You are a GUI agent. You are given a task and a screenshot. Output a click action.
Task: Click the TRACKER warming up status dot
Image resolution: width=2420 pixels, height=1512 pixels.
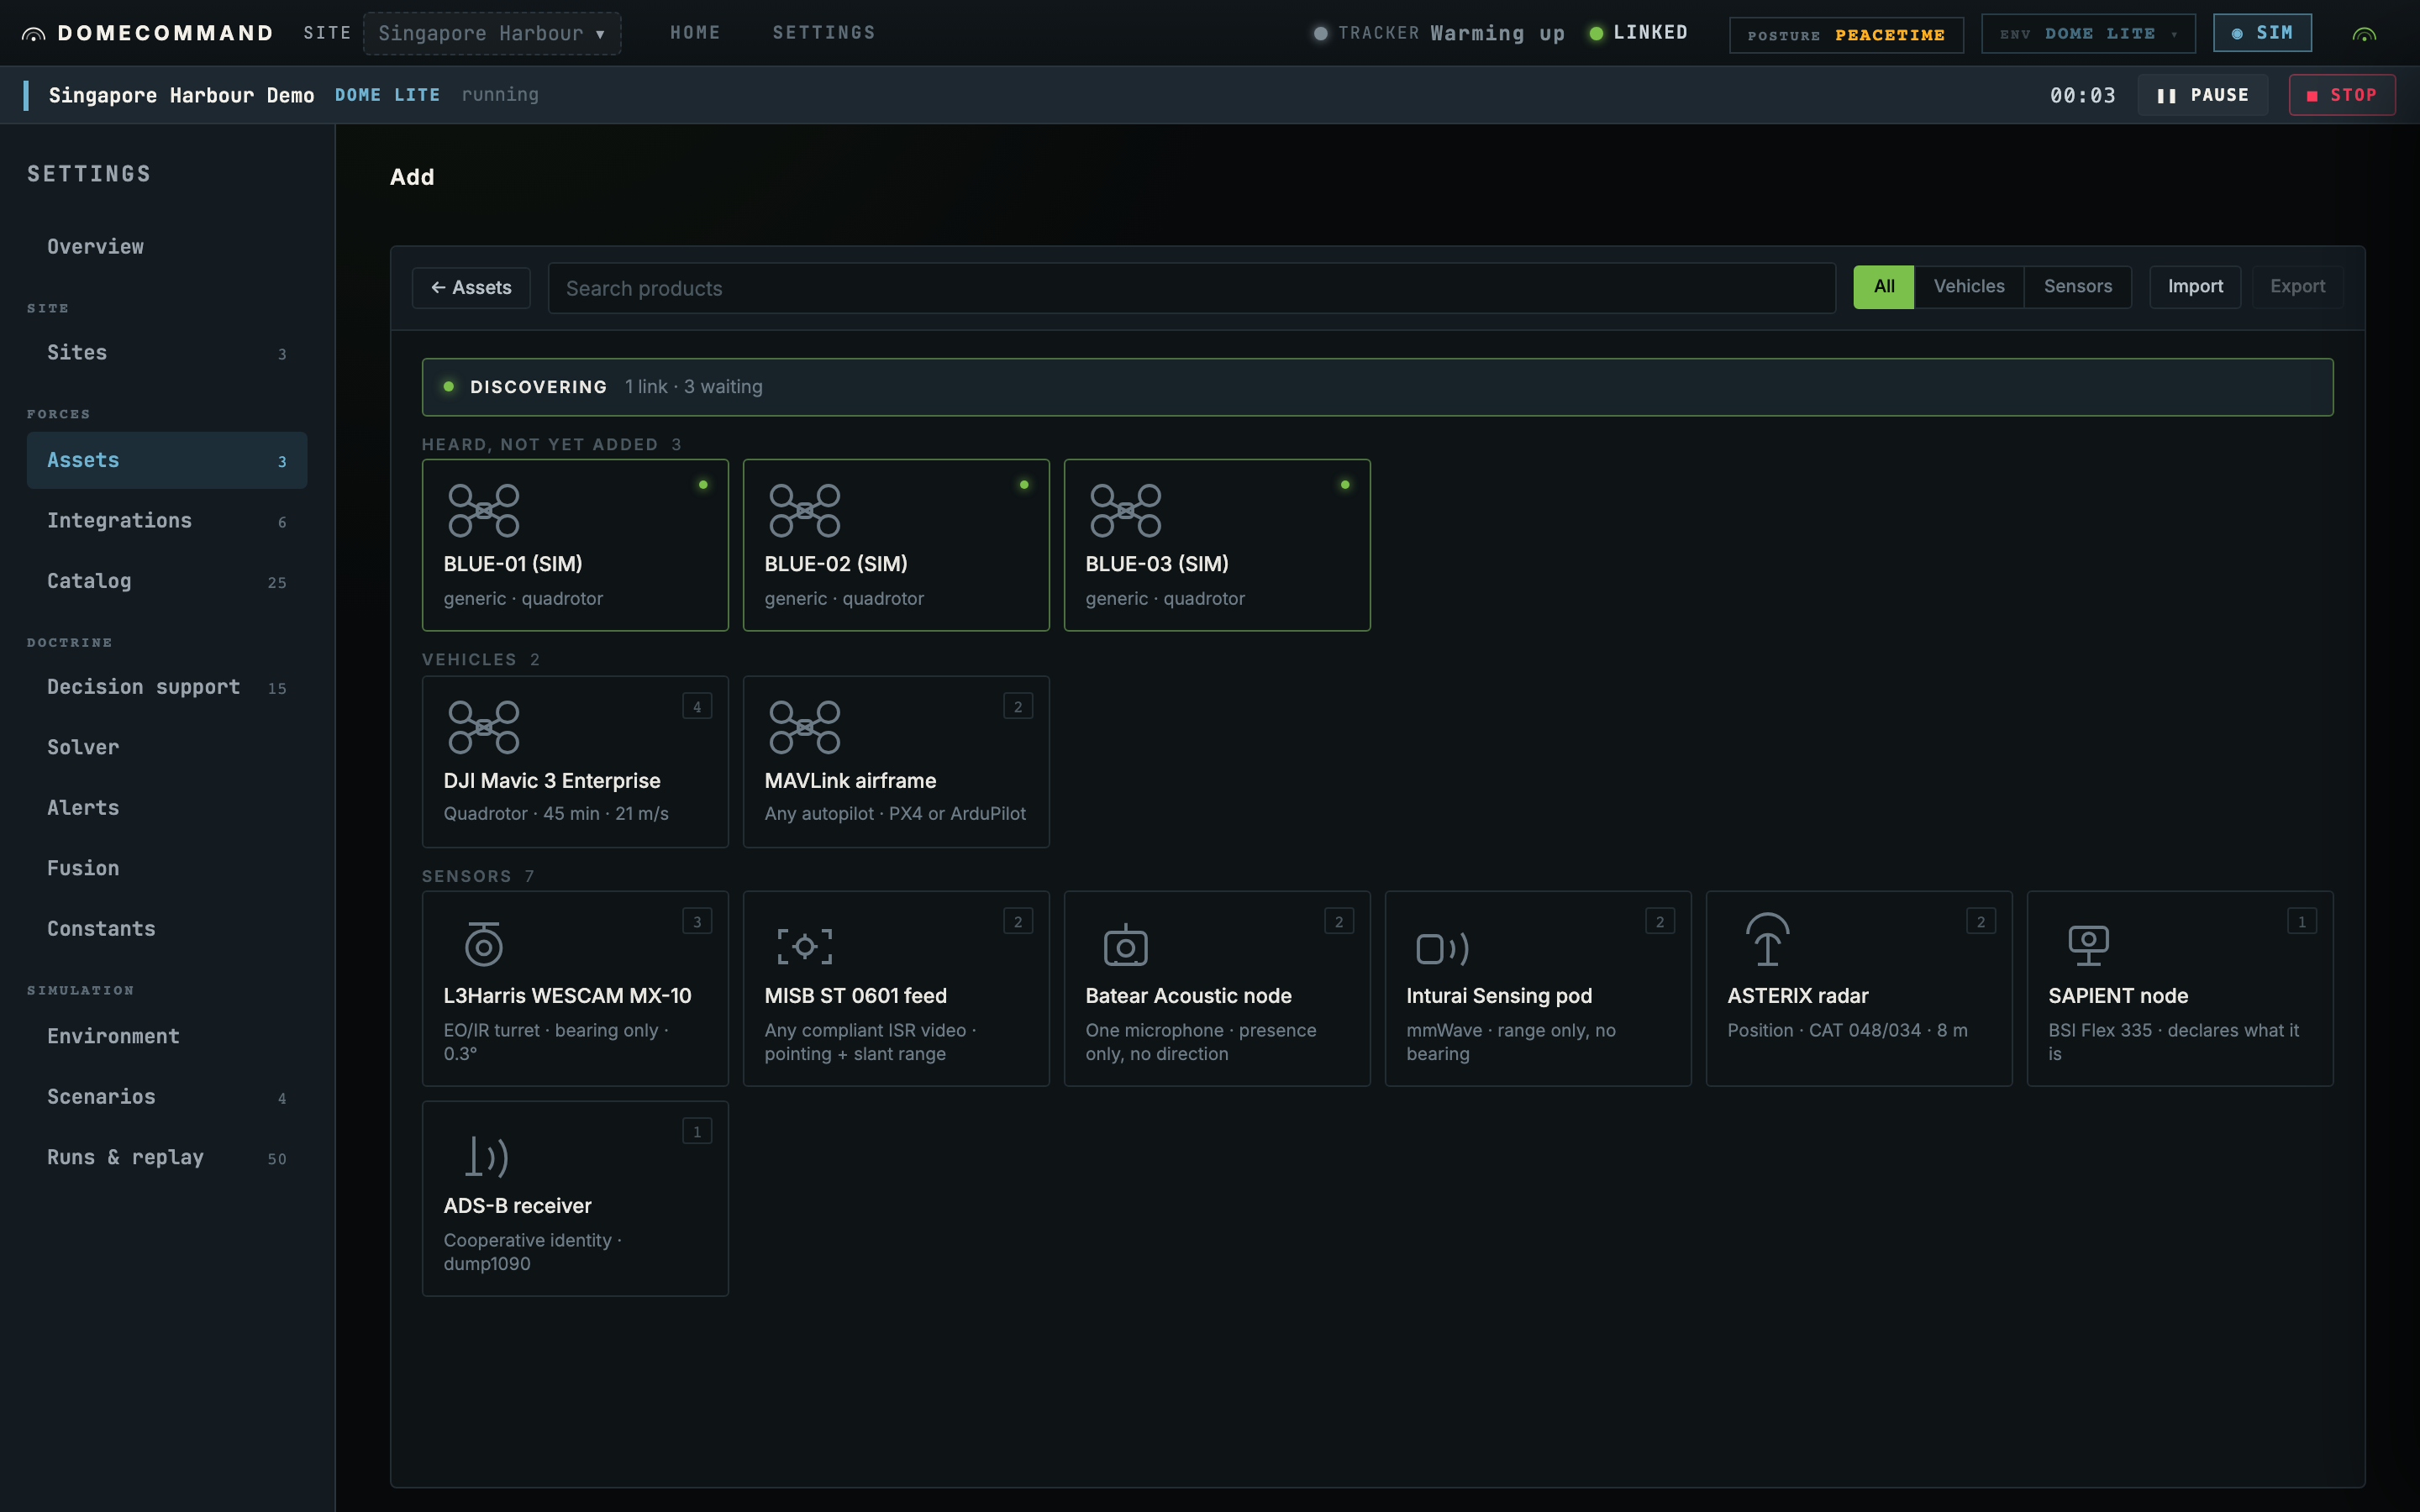point(1321,33)
